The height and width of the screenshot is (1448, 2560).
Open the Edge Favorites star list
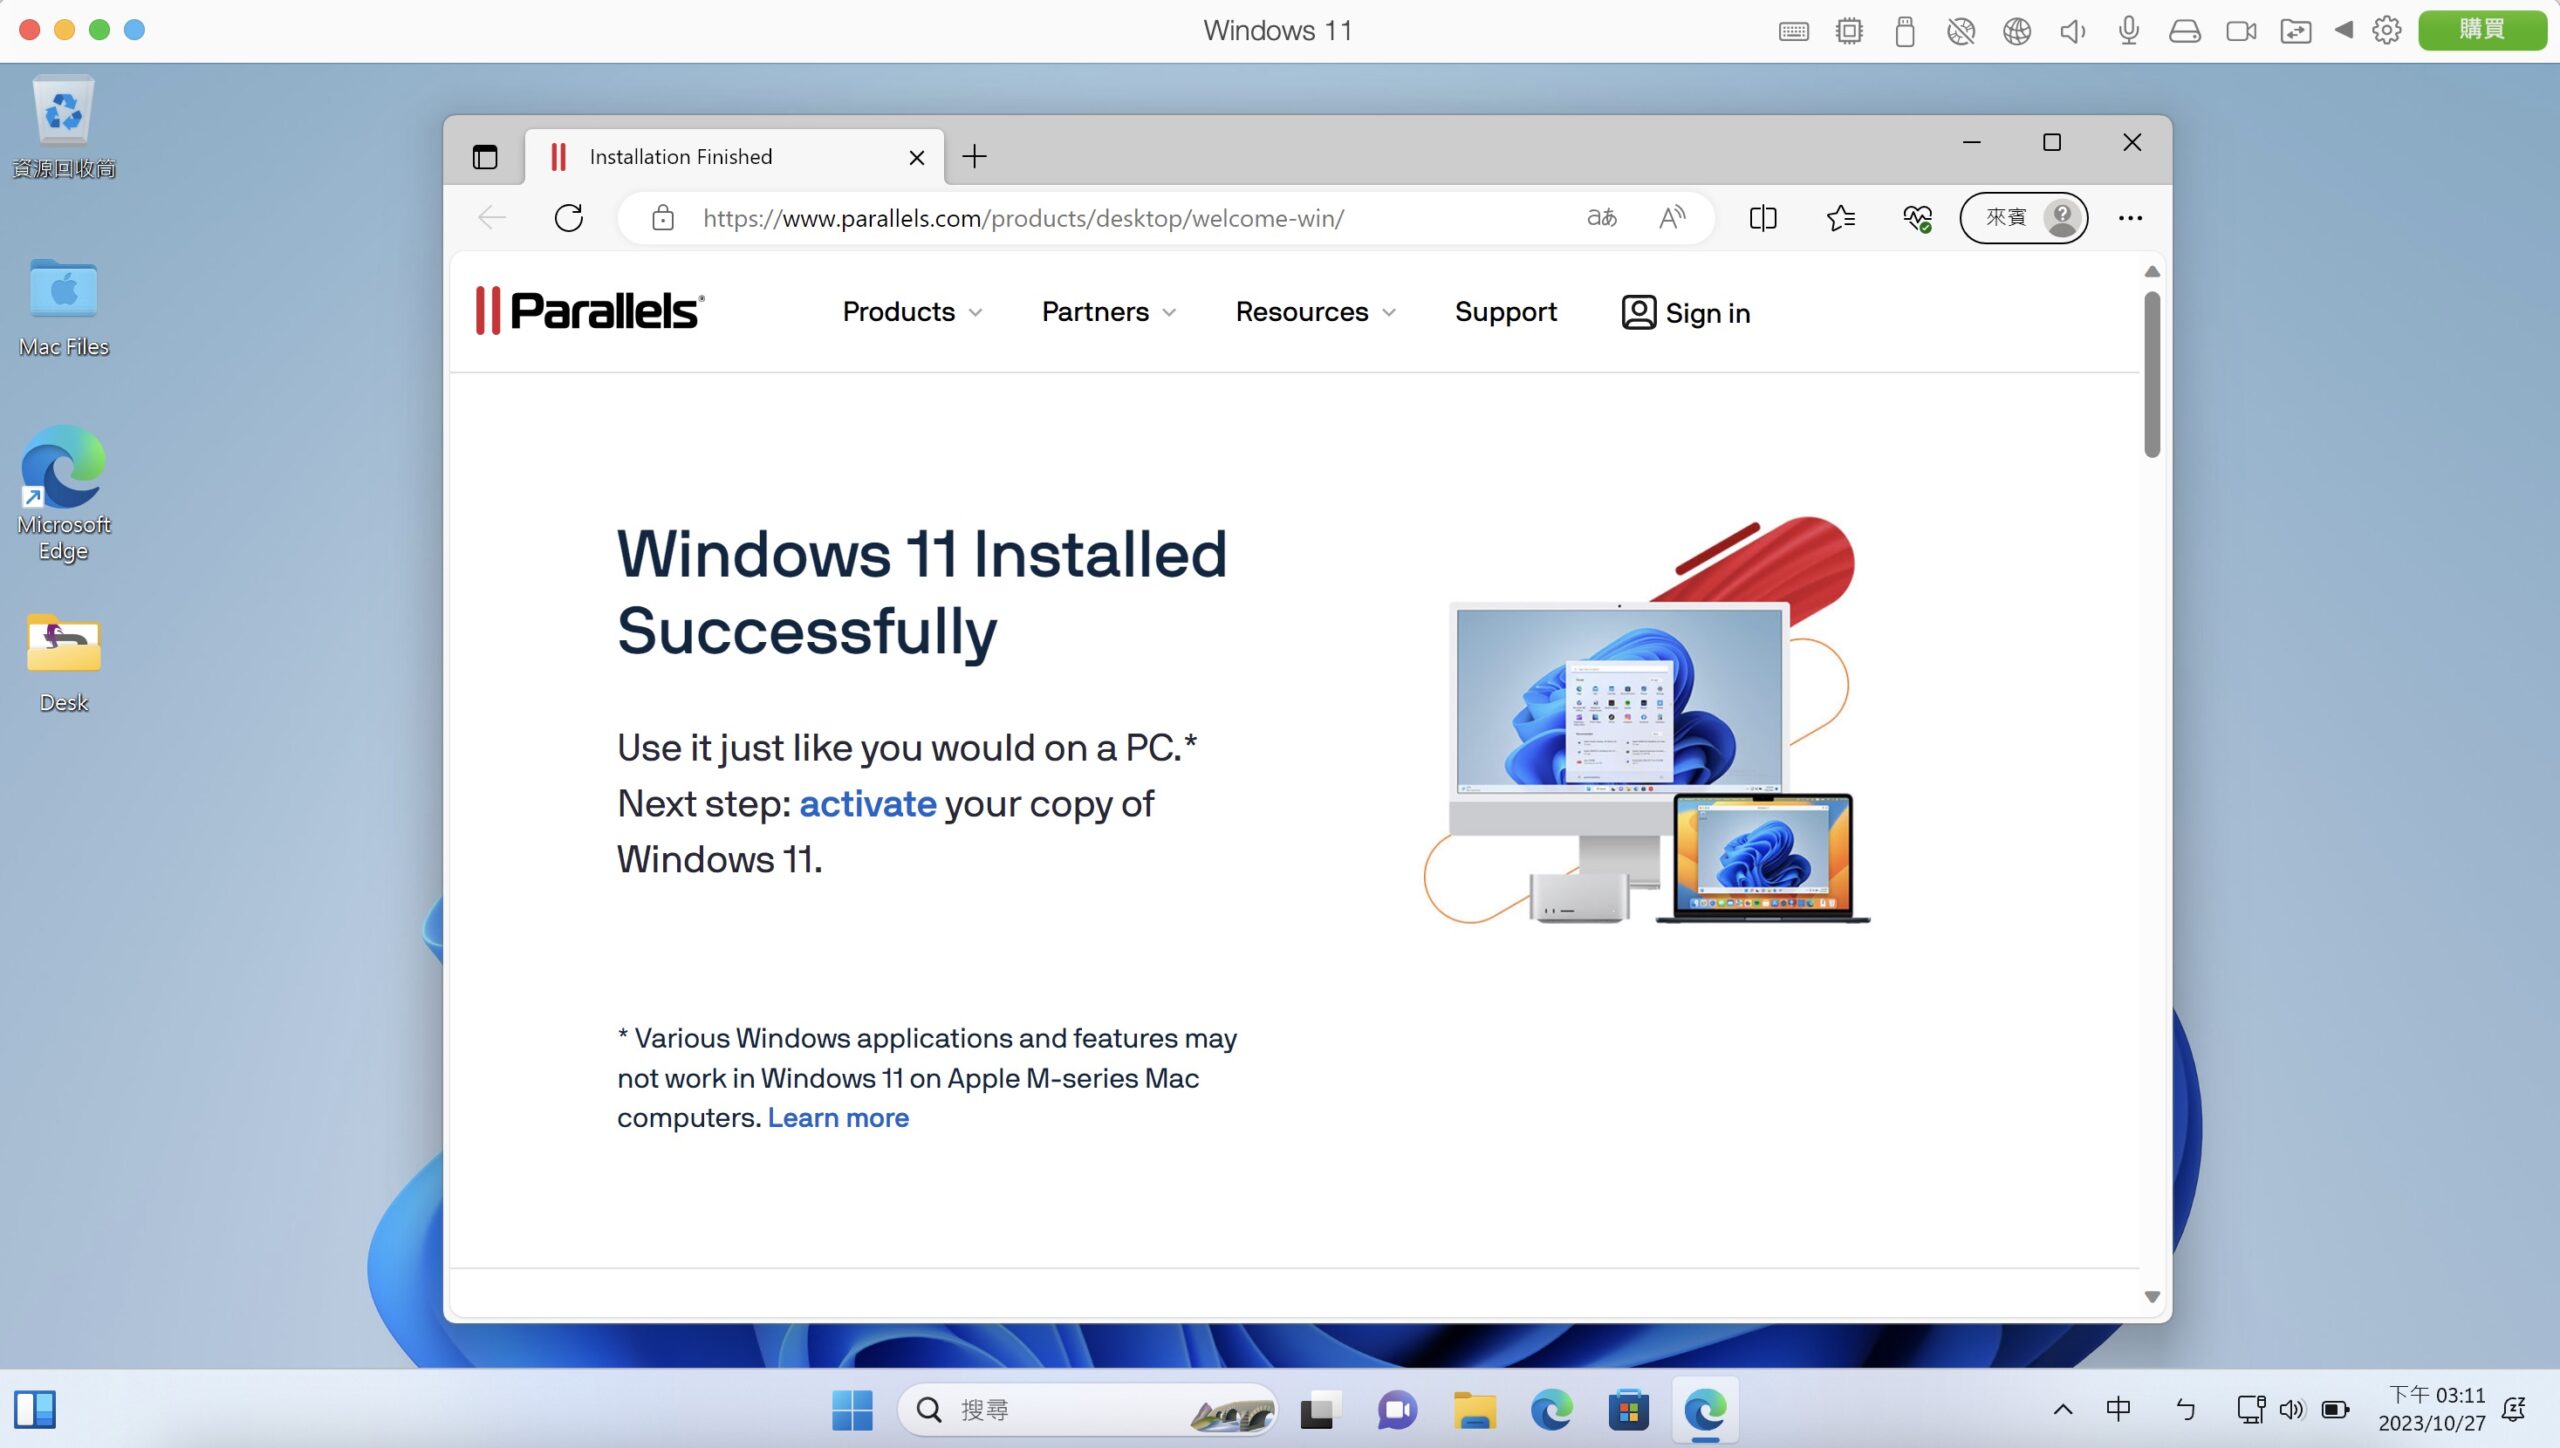[1840, 218]
